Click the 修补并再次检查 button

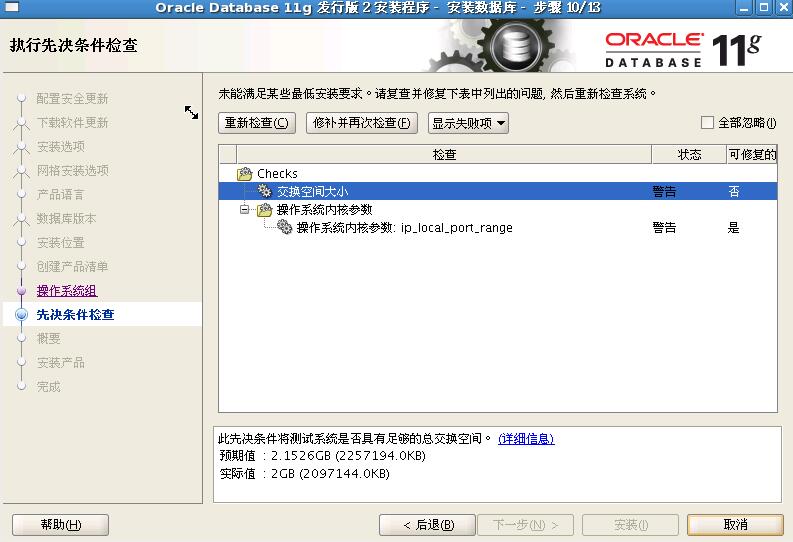(x=362, y=123)
